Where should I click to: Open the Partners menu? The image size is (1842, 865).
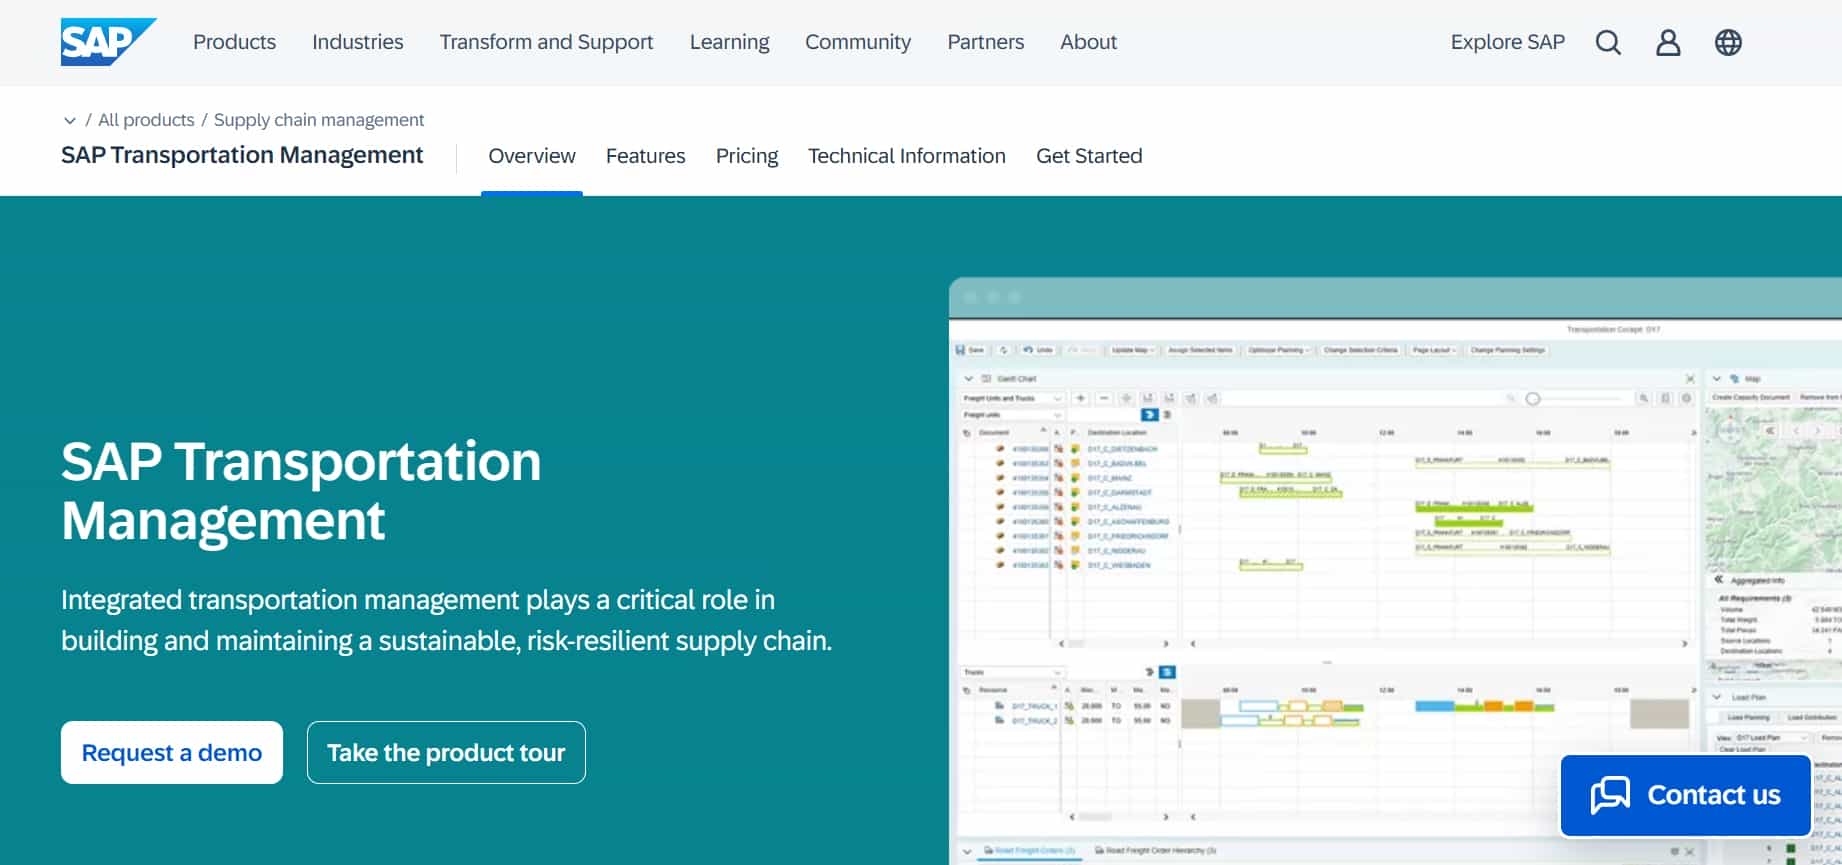986,42
